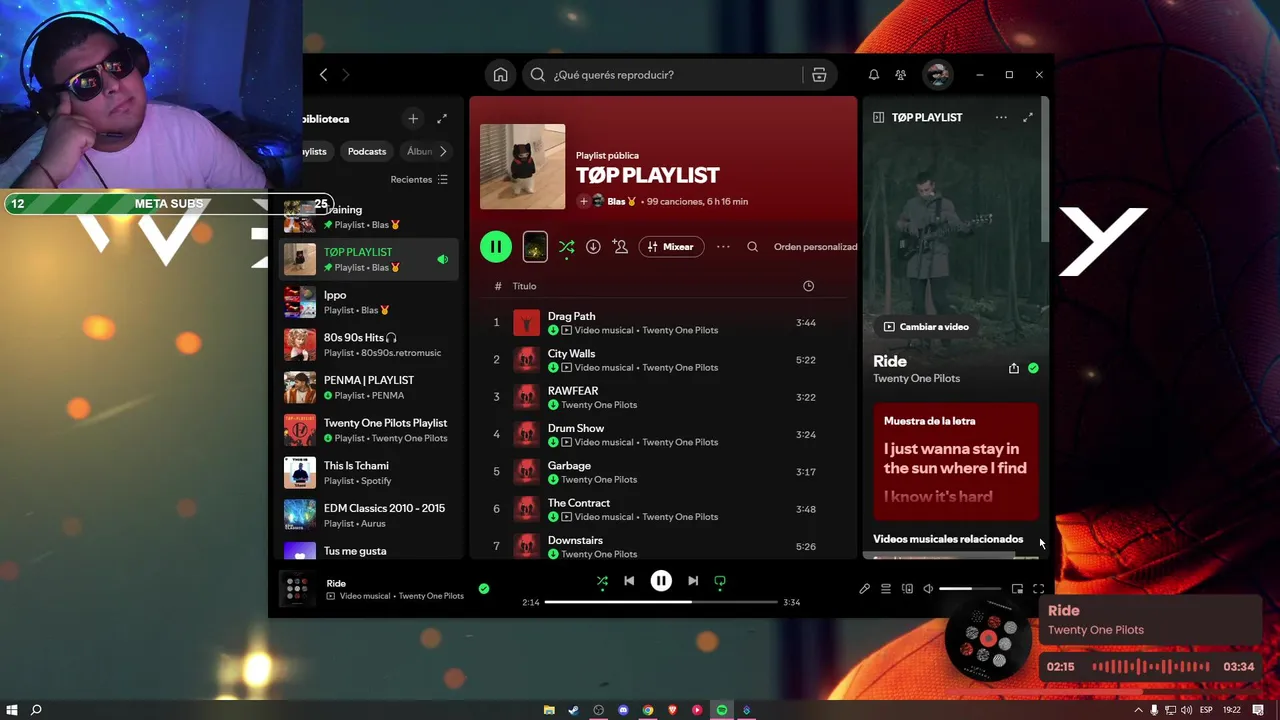Pause playback in player bar

point(661,581)
